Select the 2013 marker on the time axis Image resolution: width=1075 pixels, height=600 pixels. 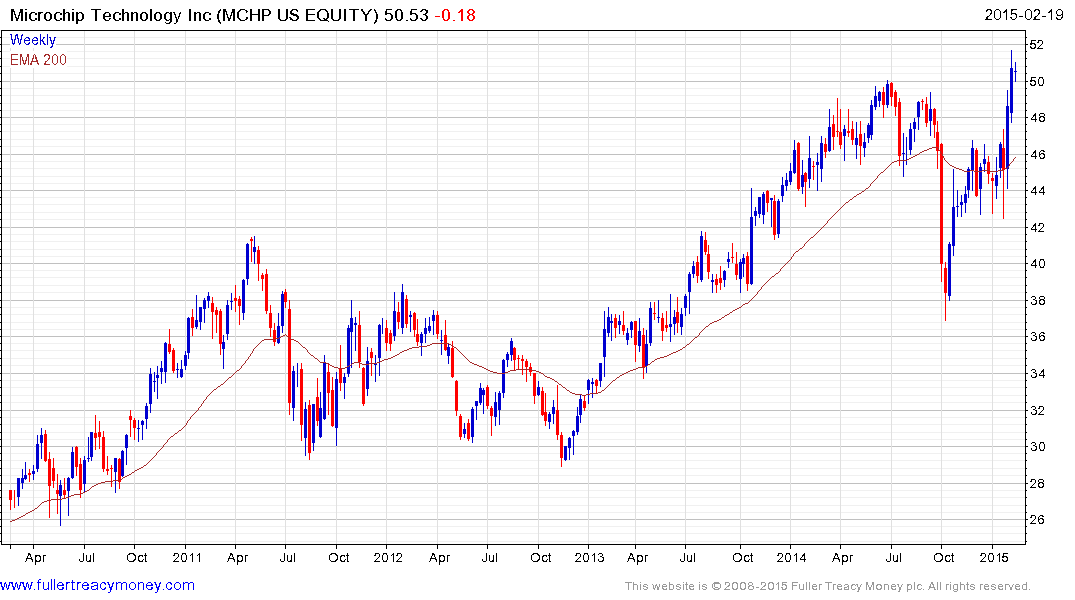click(590, 557)
